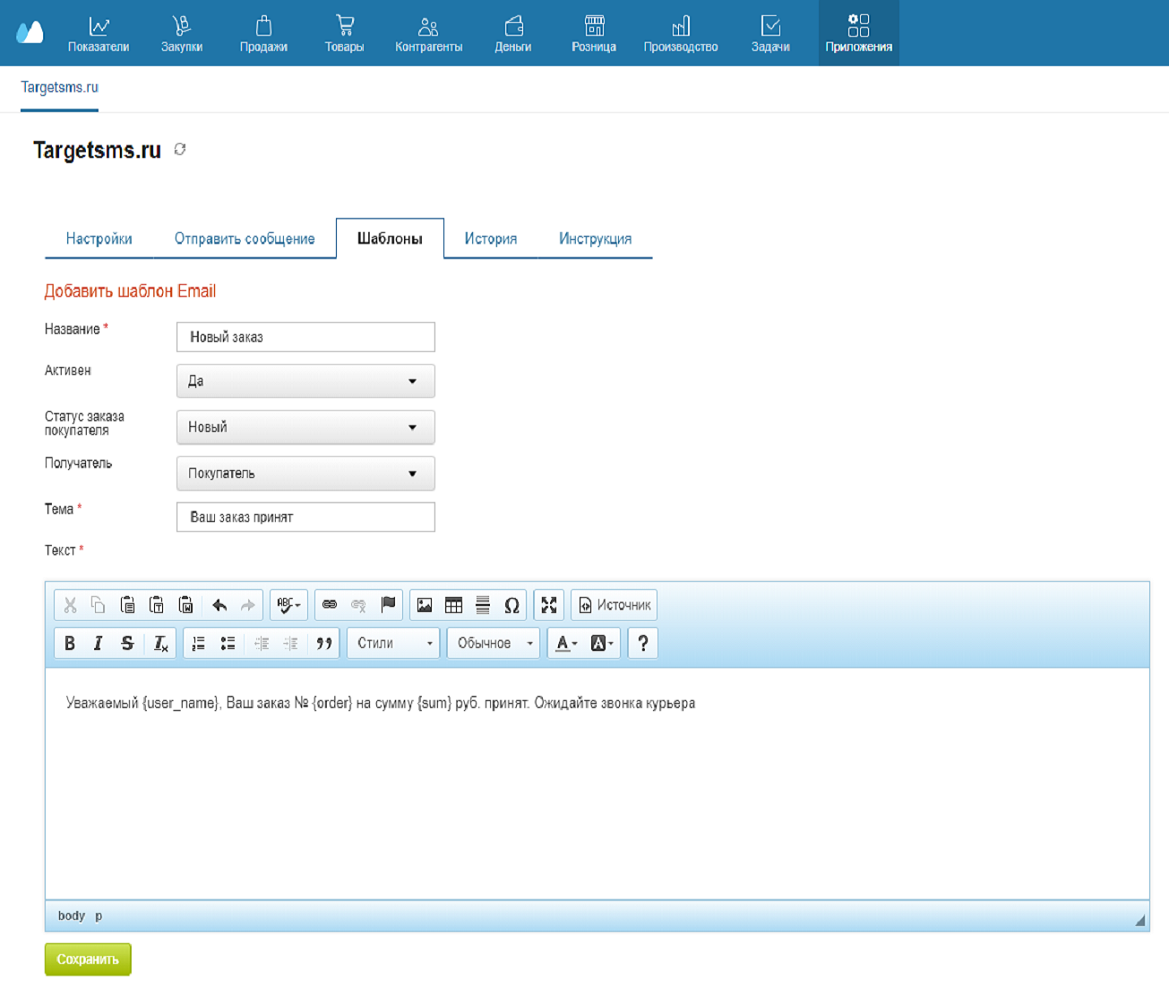1169x986 pixels.
Task: Switch to the Отправить сообщение tab
Action: click(245, 238)
